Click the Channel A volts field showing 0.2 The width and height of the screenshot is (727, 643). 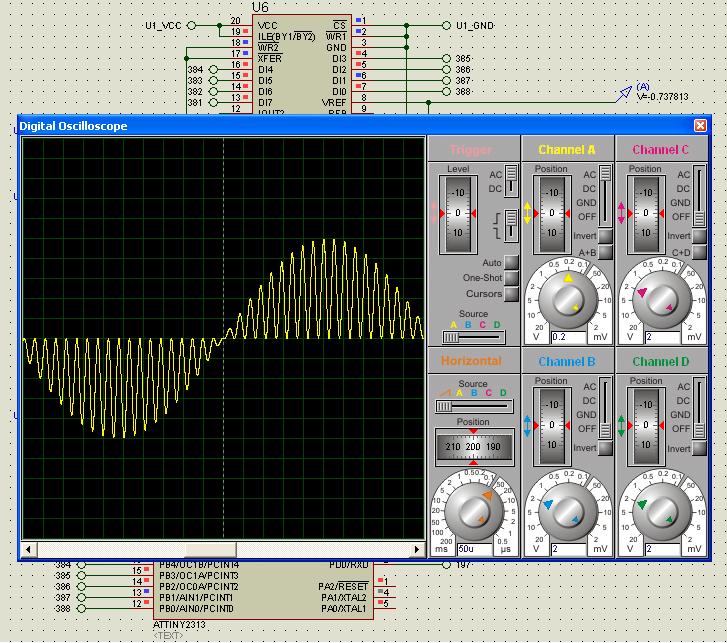[569, 337]
